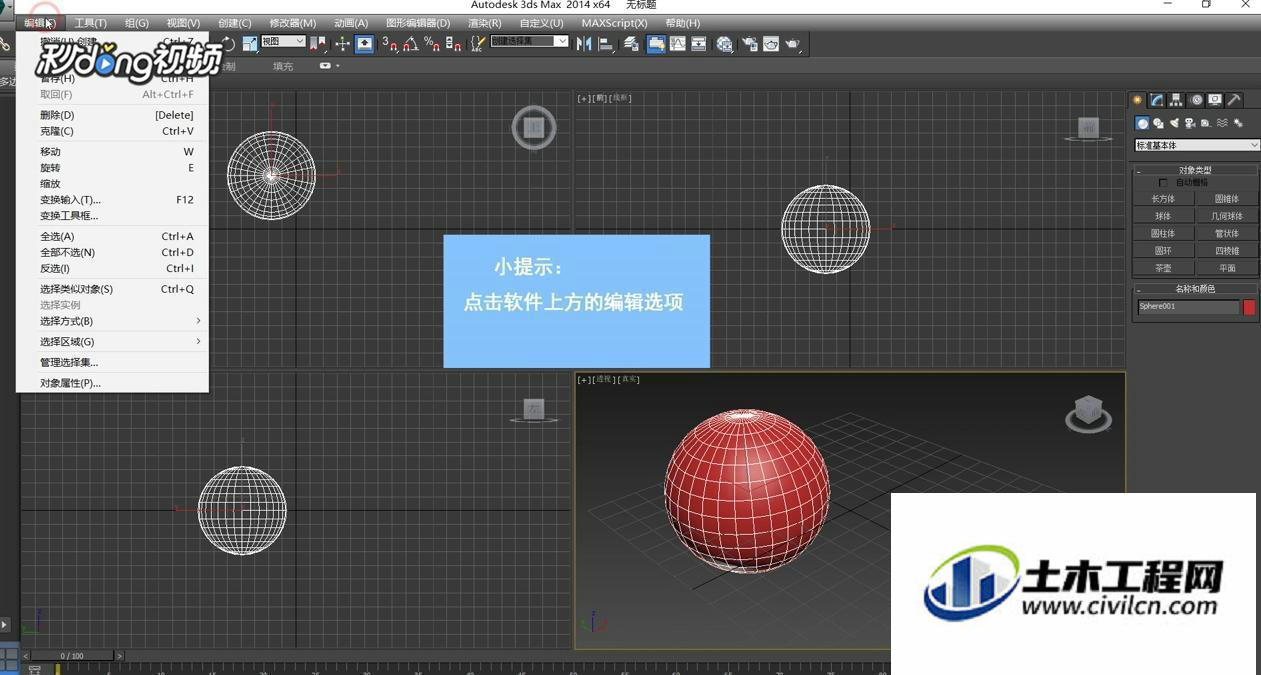The image size is (1261, 675).
Task: Click the Mirror tool icon
Action: pos(584,43)
